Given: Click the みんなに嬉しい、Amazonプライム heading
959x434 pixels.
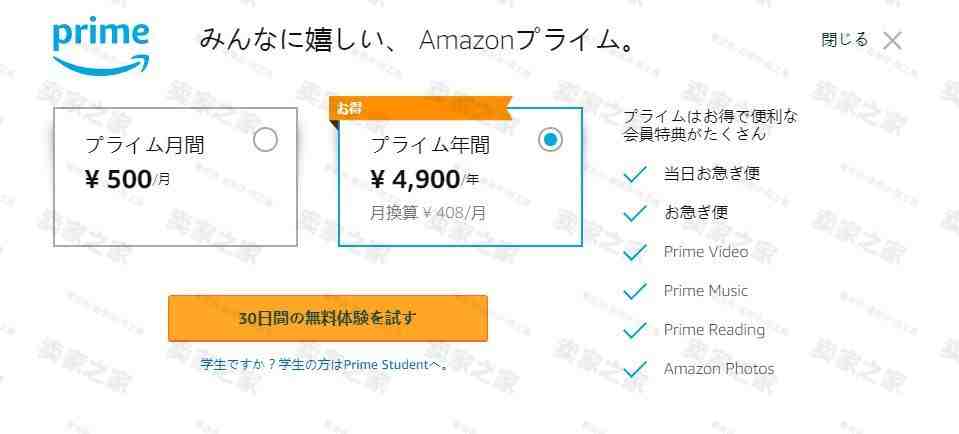Looking at the screenshot, I should pos(417,41).
